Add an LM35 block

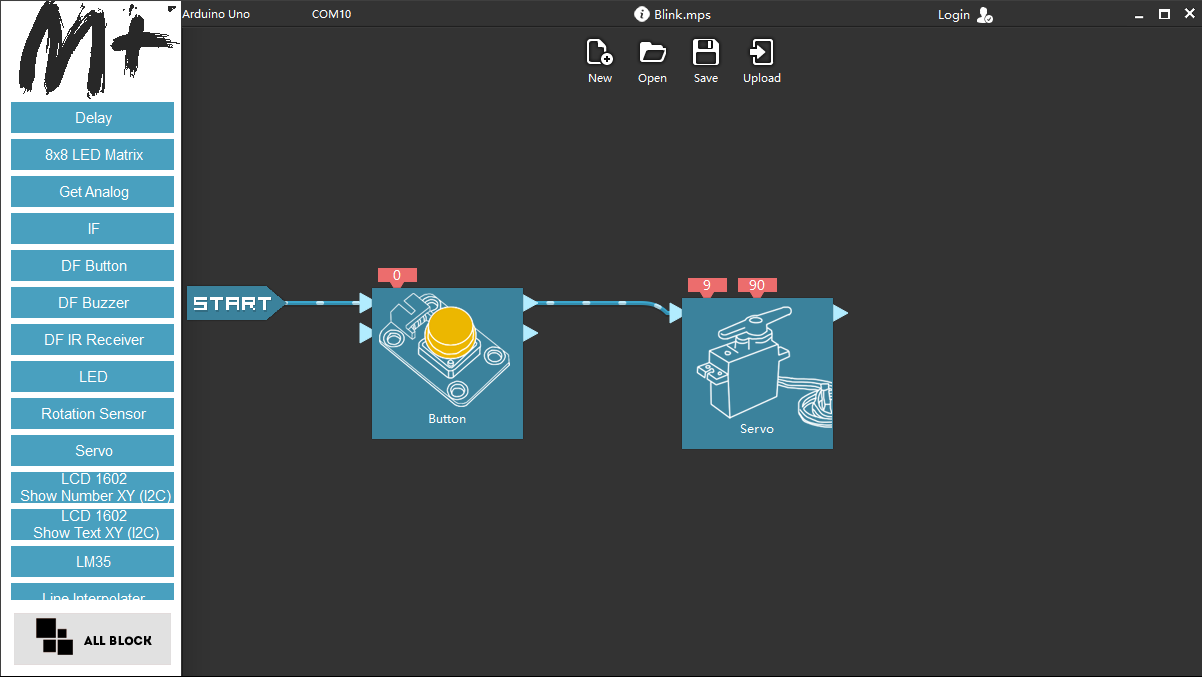pos(93,562)
